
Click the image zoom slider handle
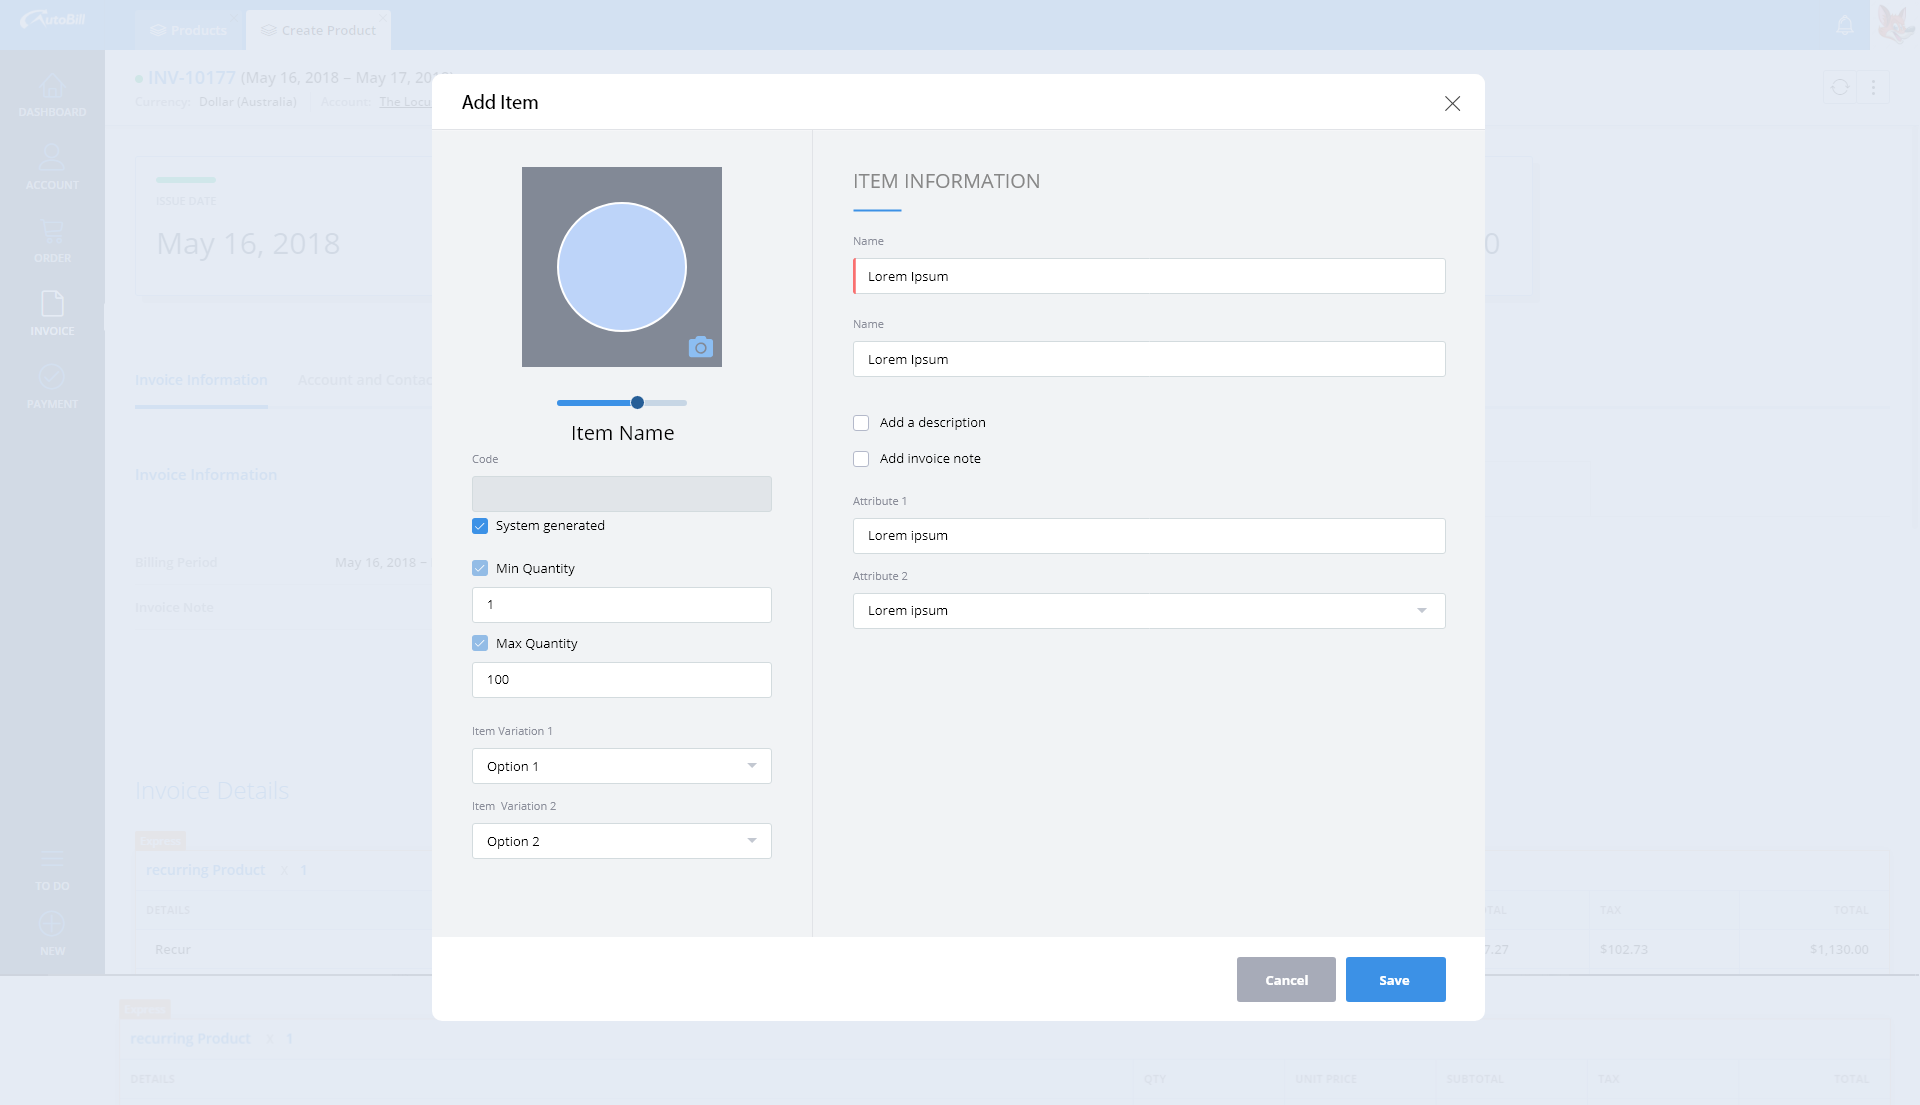point(637,403)
